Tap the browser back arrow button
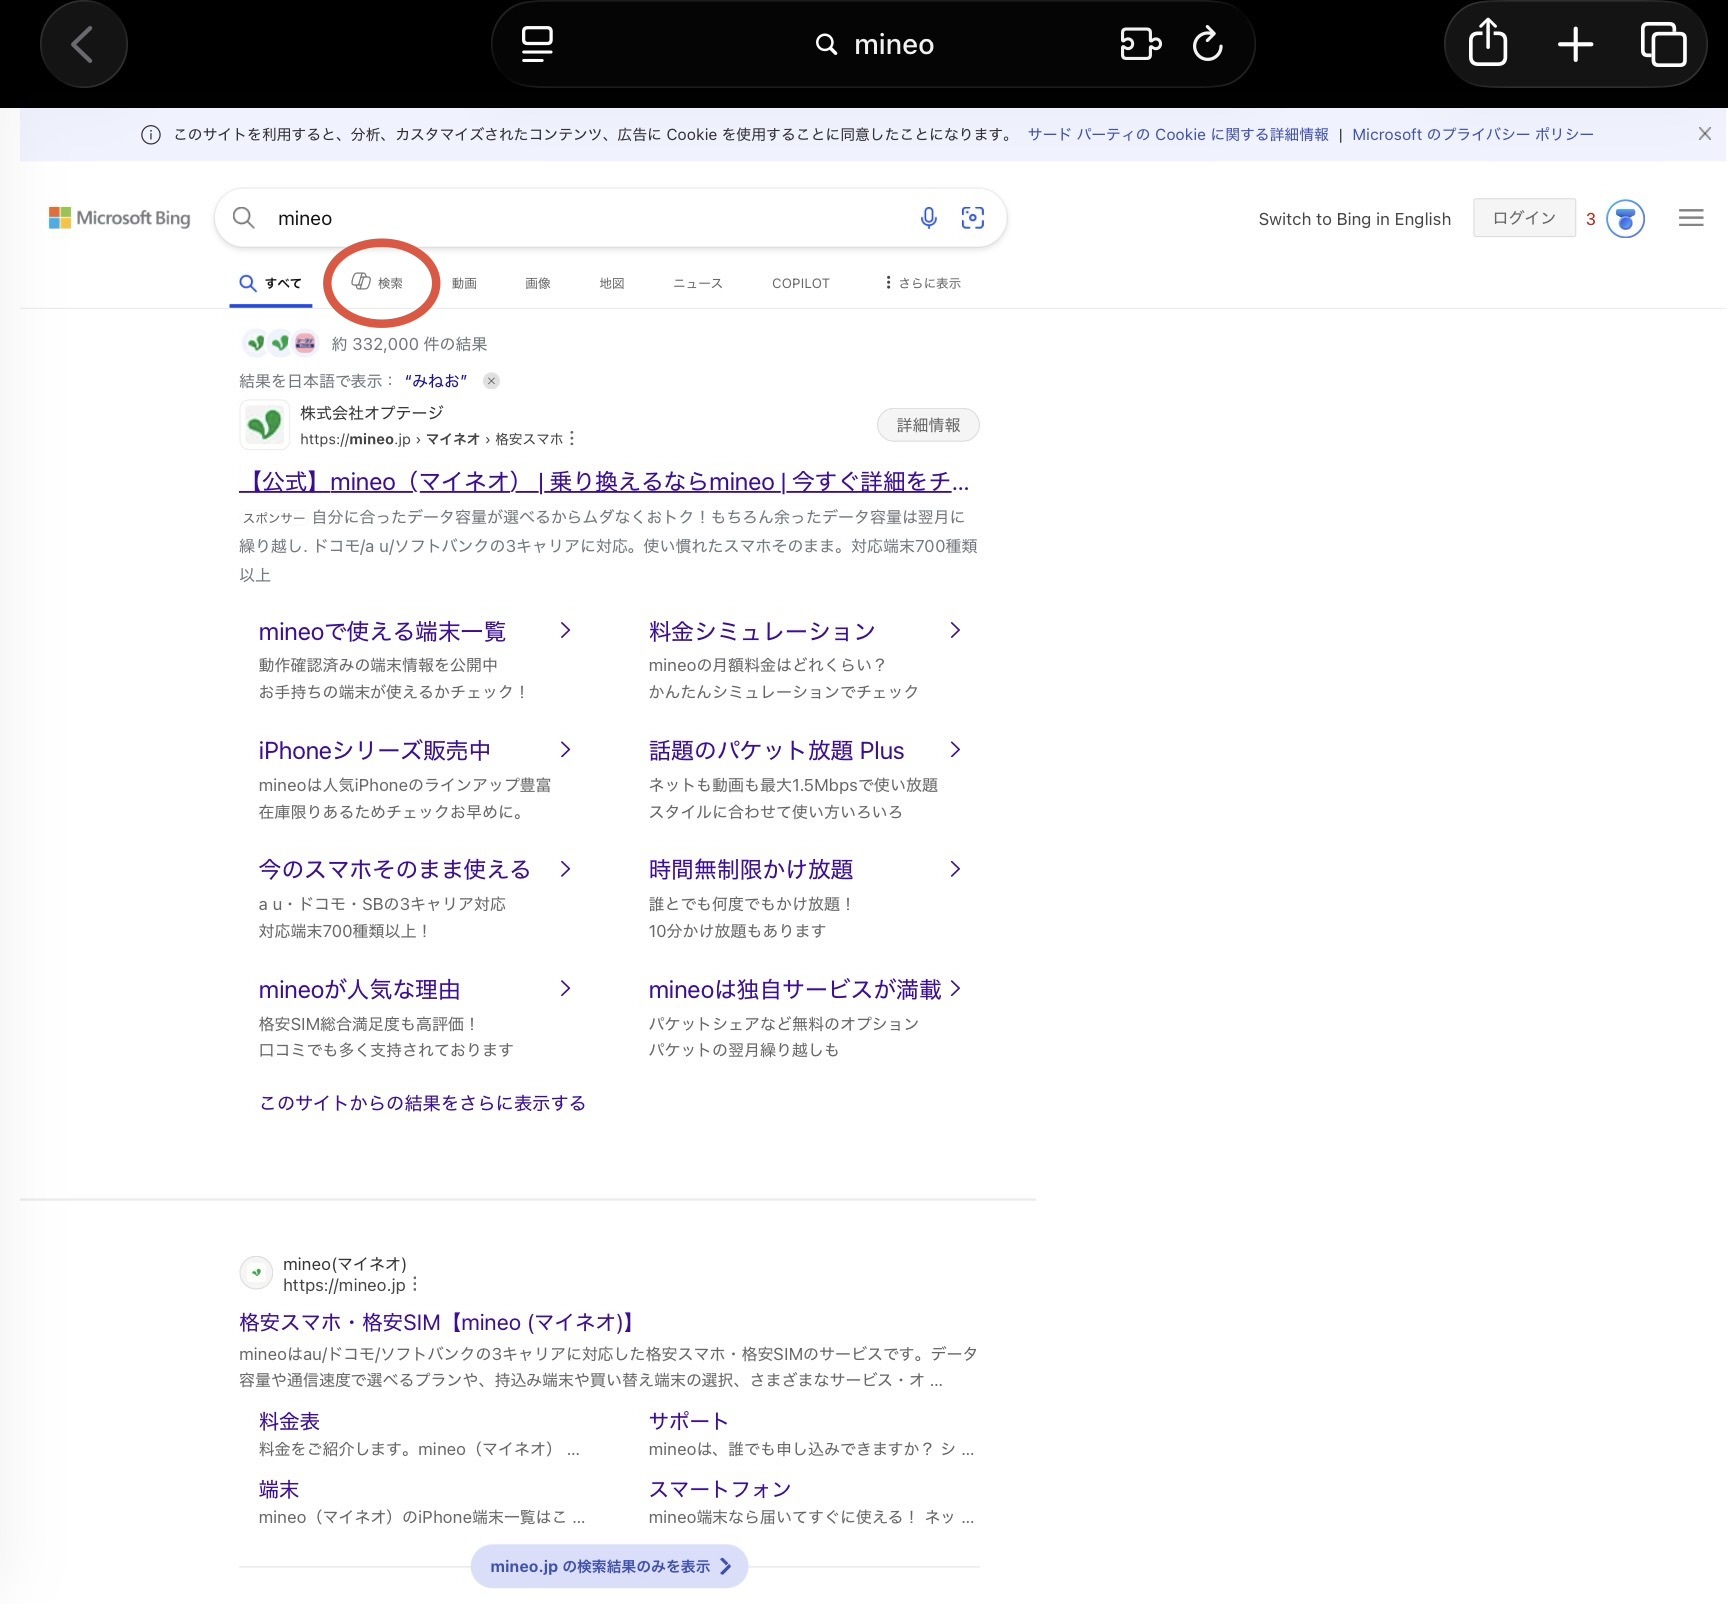Image resolution: width=1728 pixels, height=1604 pixels. coord(83,45)
